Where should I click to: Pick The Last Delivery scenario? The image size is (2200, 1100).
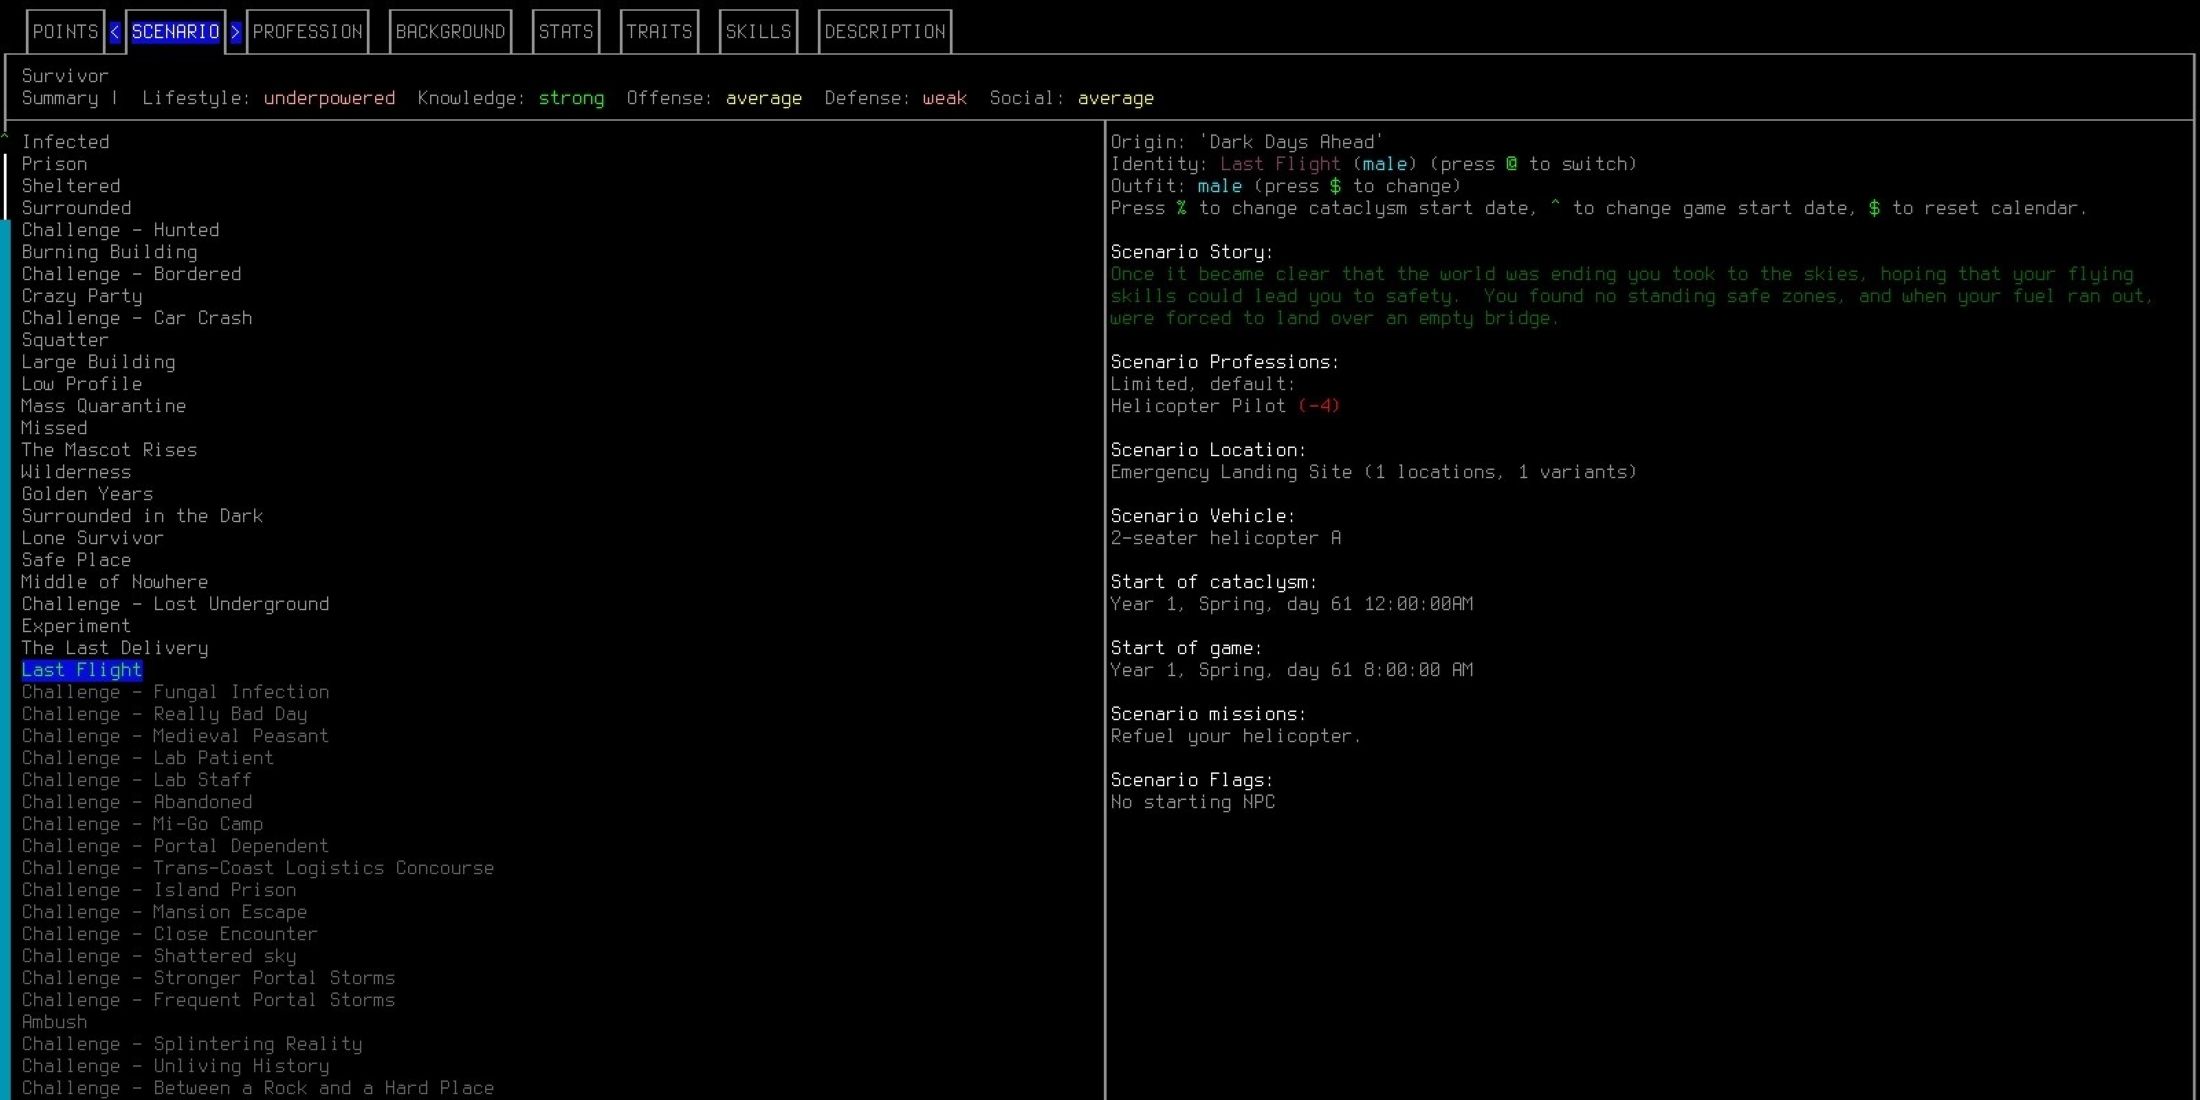(115, 648)
